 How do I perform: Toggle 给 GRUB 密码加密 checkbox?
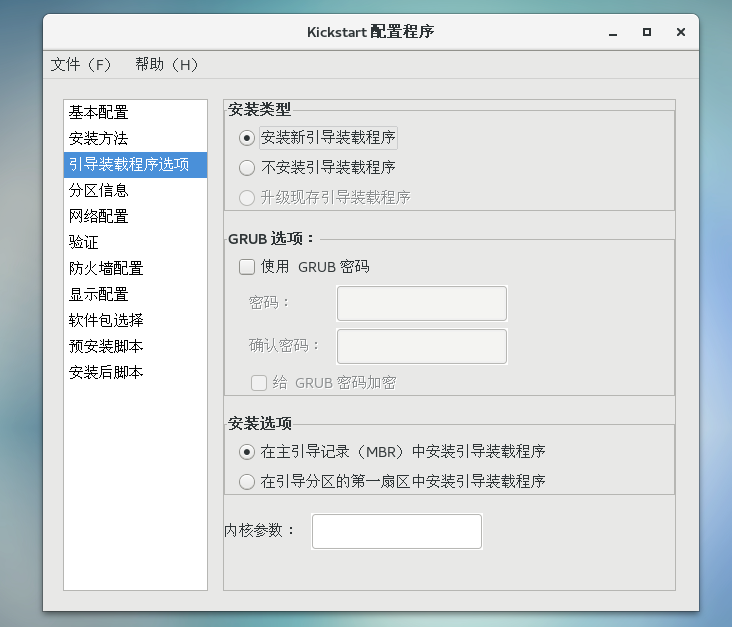pos(259,383)
